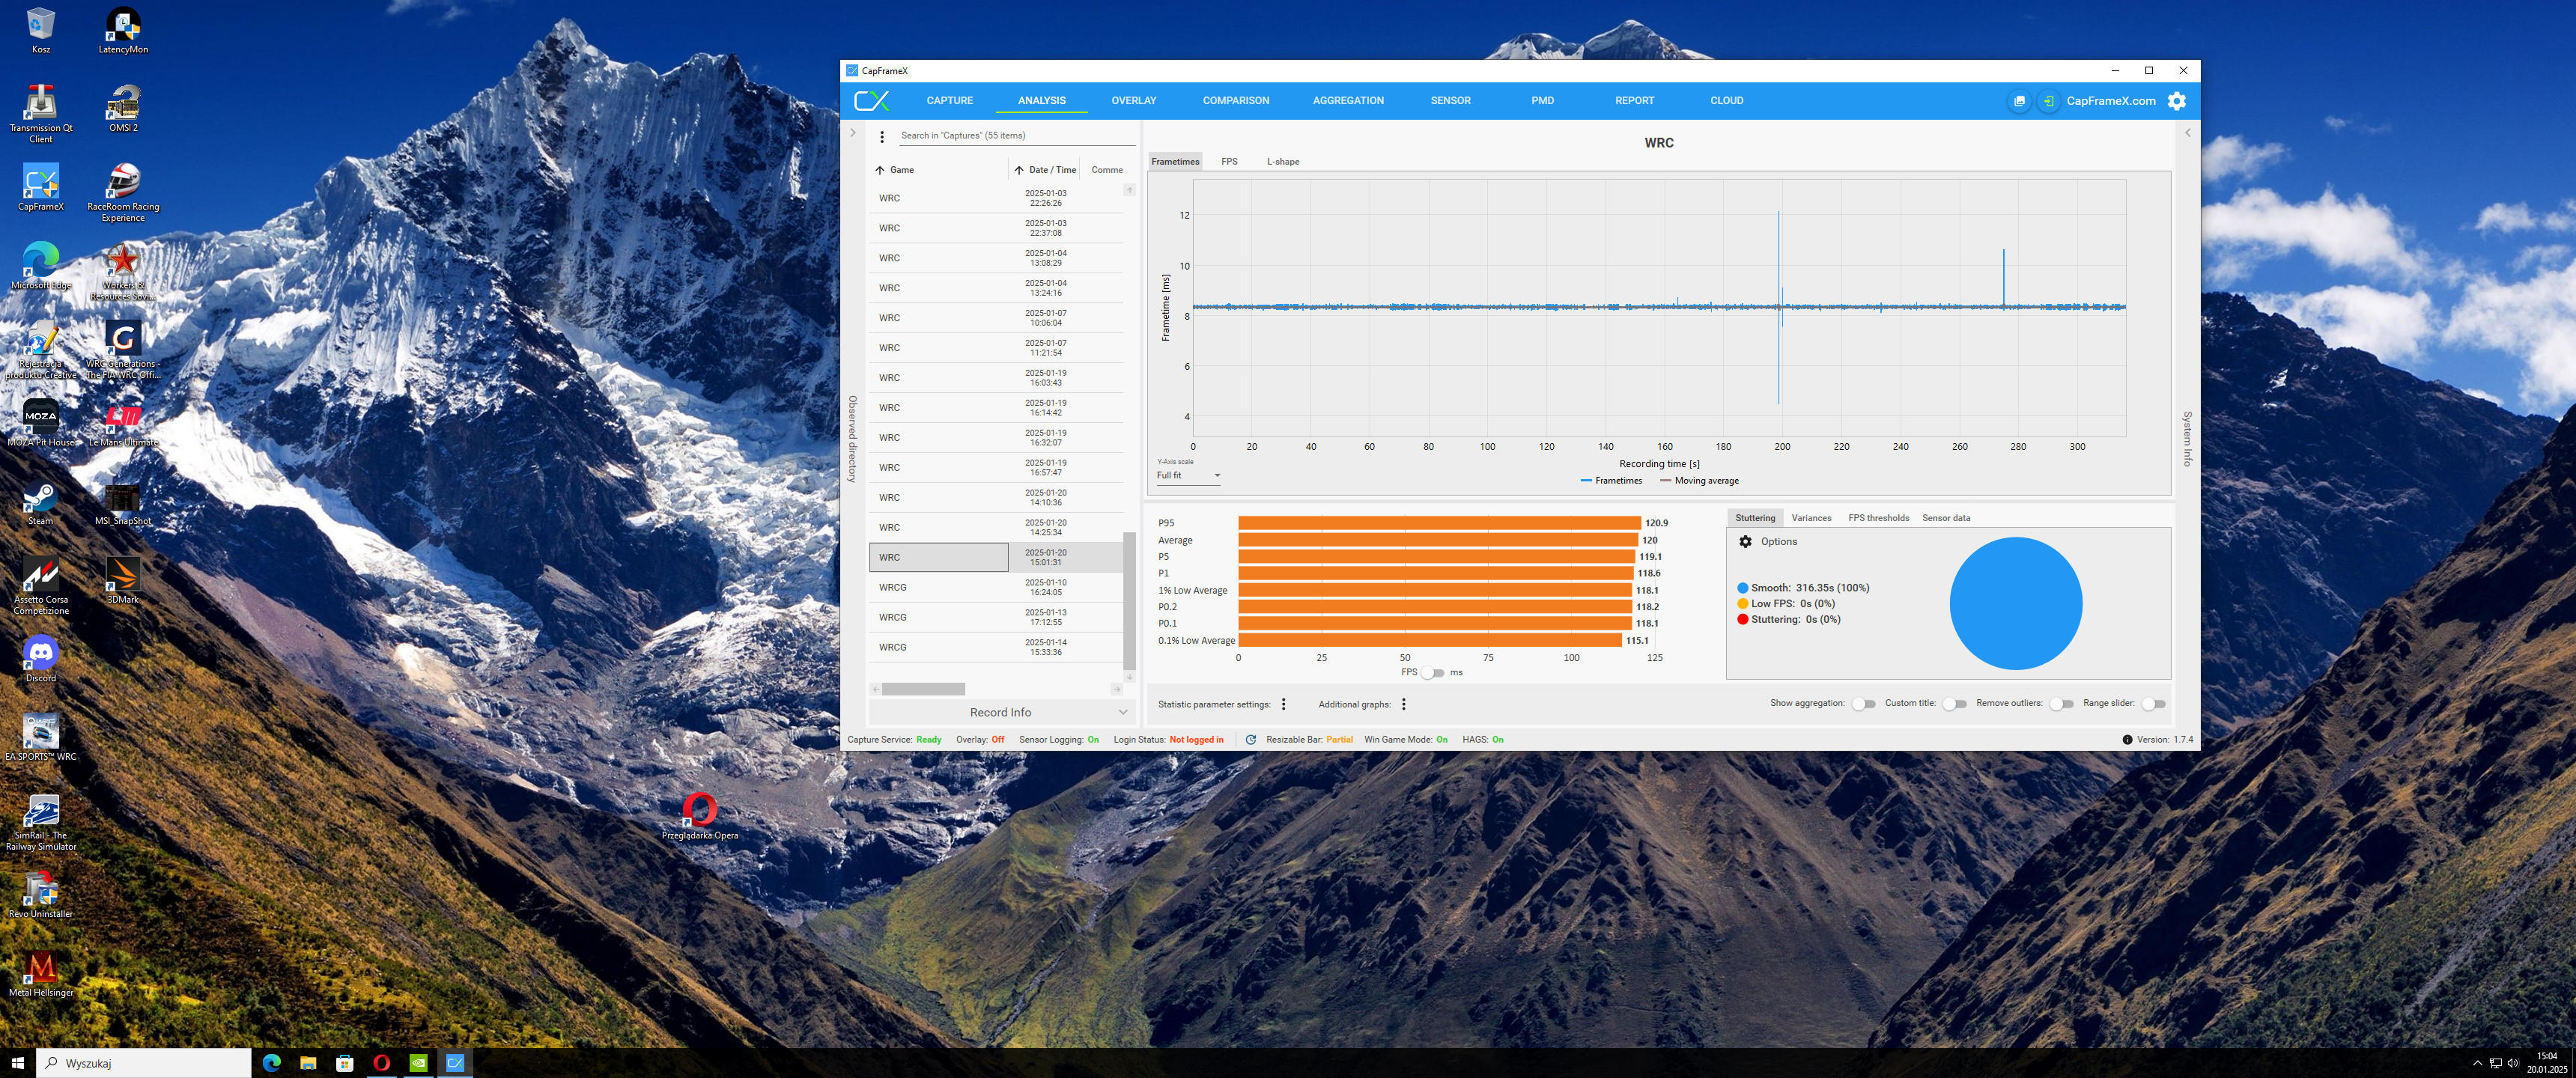
Task: Open Y-Axis scale Full fit dropdown
Action: (x=1188, y=476)
